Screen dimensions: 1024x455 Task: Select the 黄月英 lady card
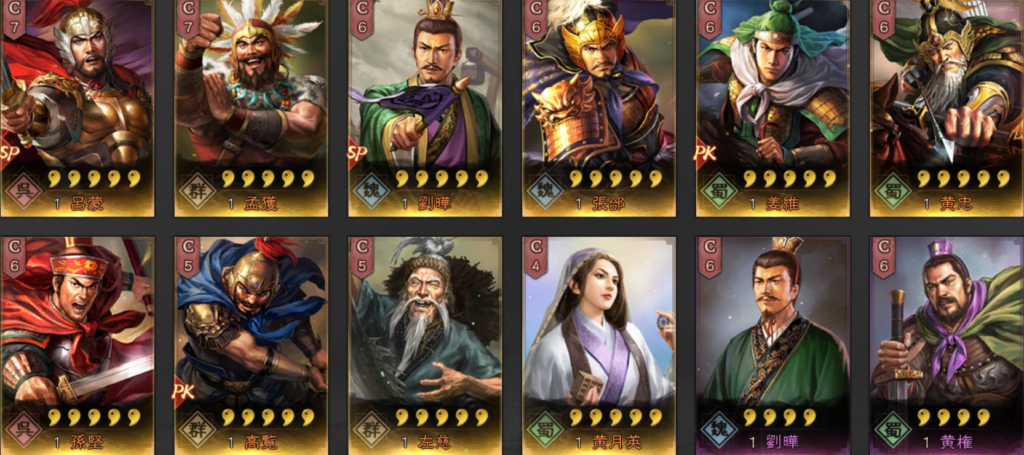(599, 346)
